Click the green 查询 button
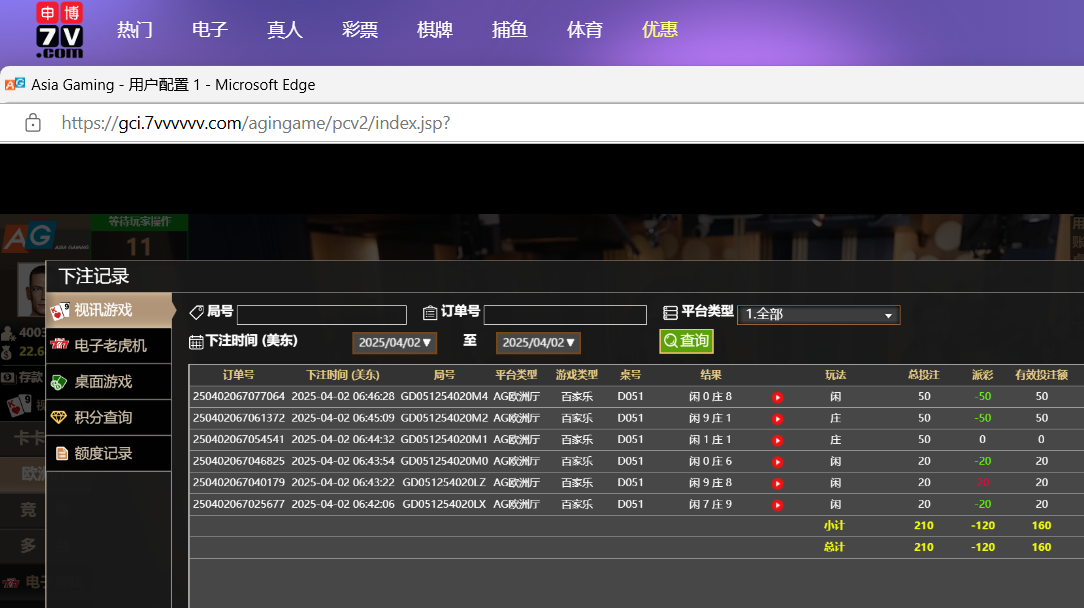This screenshot has height=608, width=1084. tap(686, 342)
